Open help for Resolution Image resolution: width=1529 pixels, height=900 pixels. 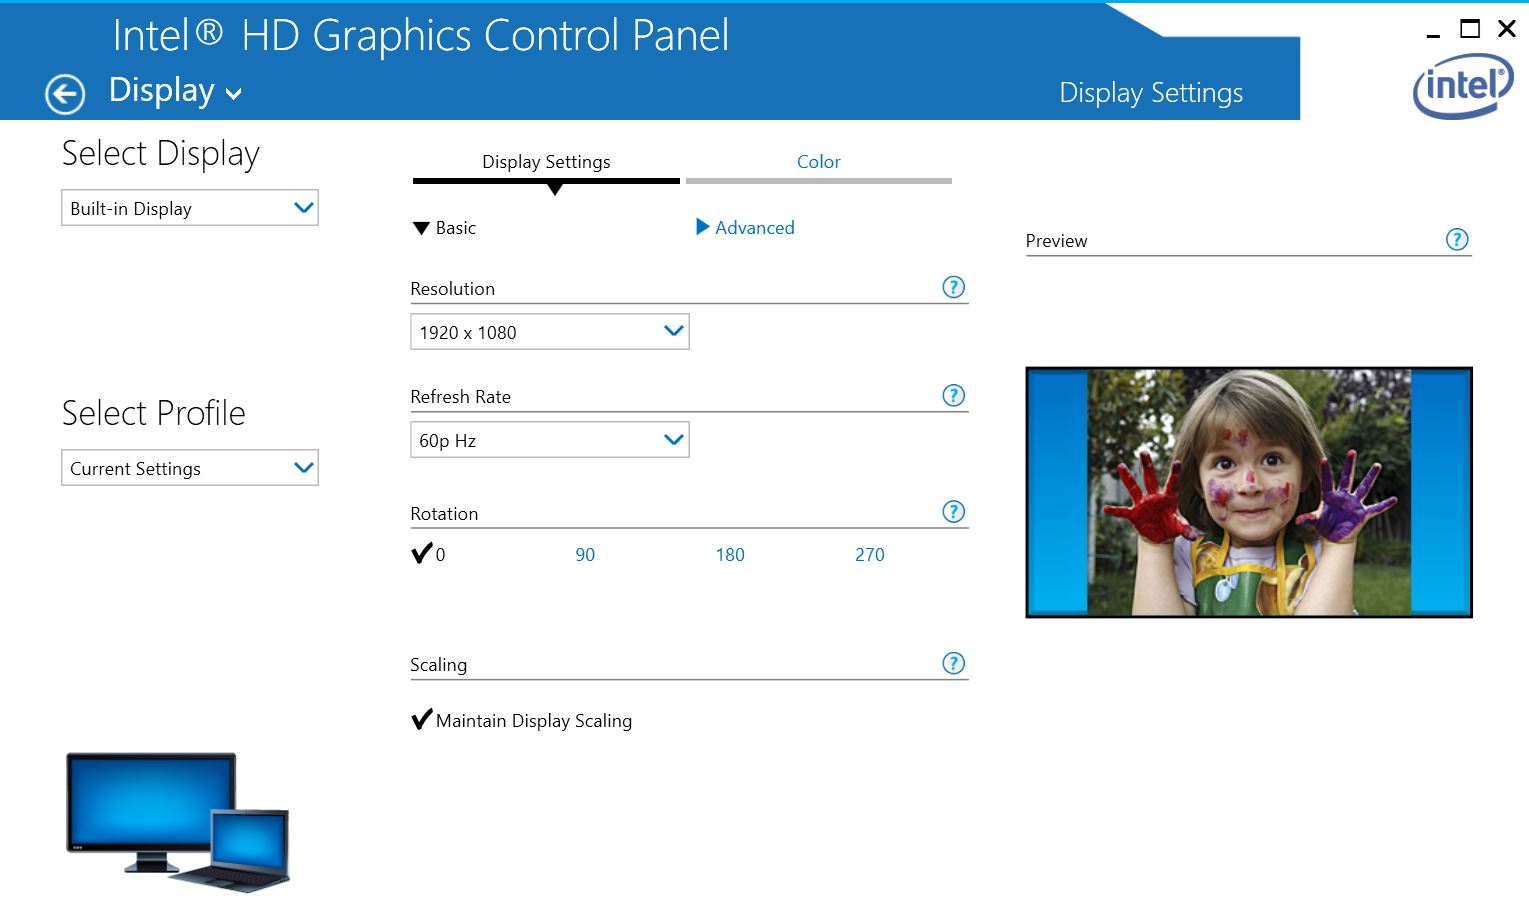(x=954, y=288)
